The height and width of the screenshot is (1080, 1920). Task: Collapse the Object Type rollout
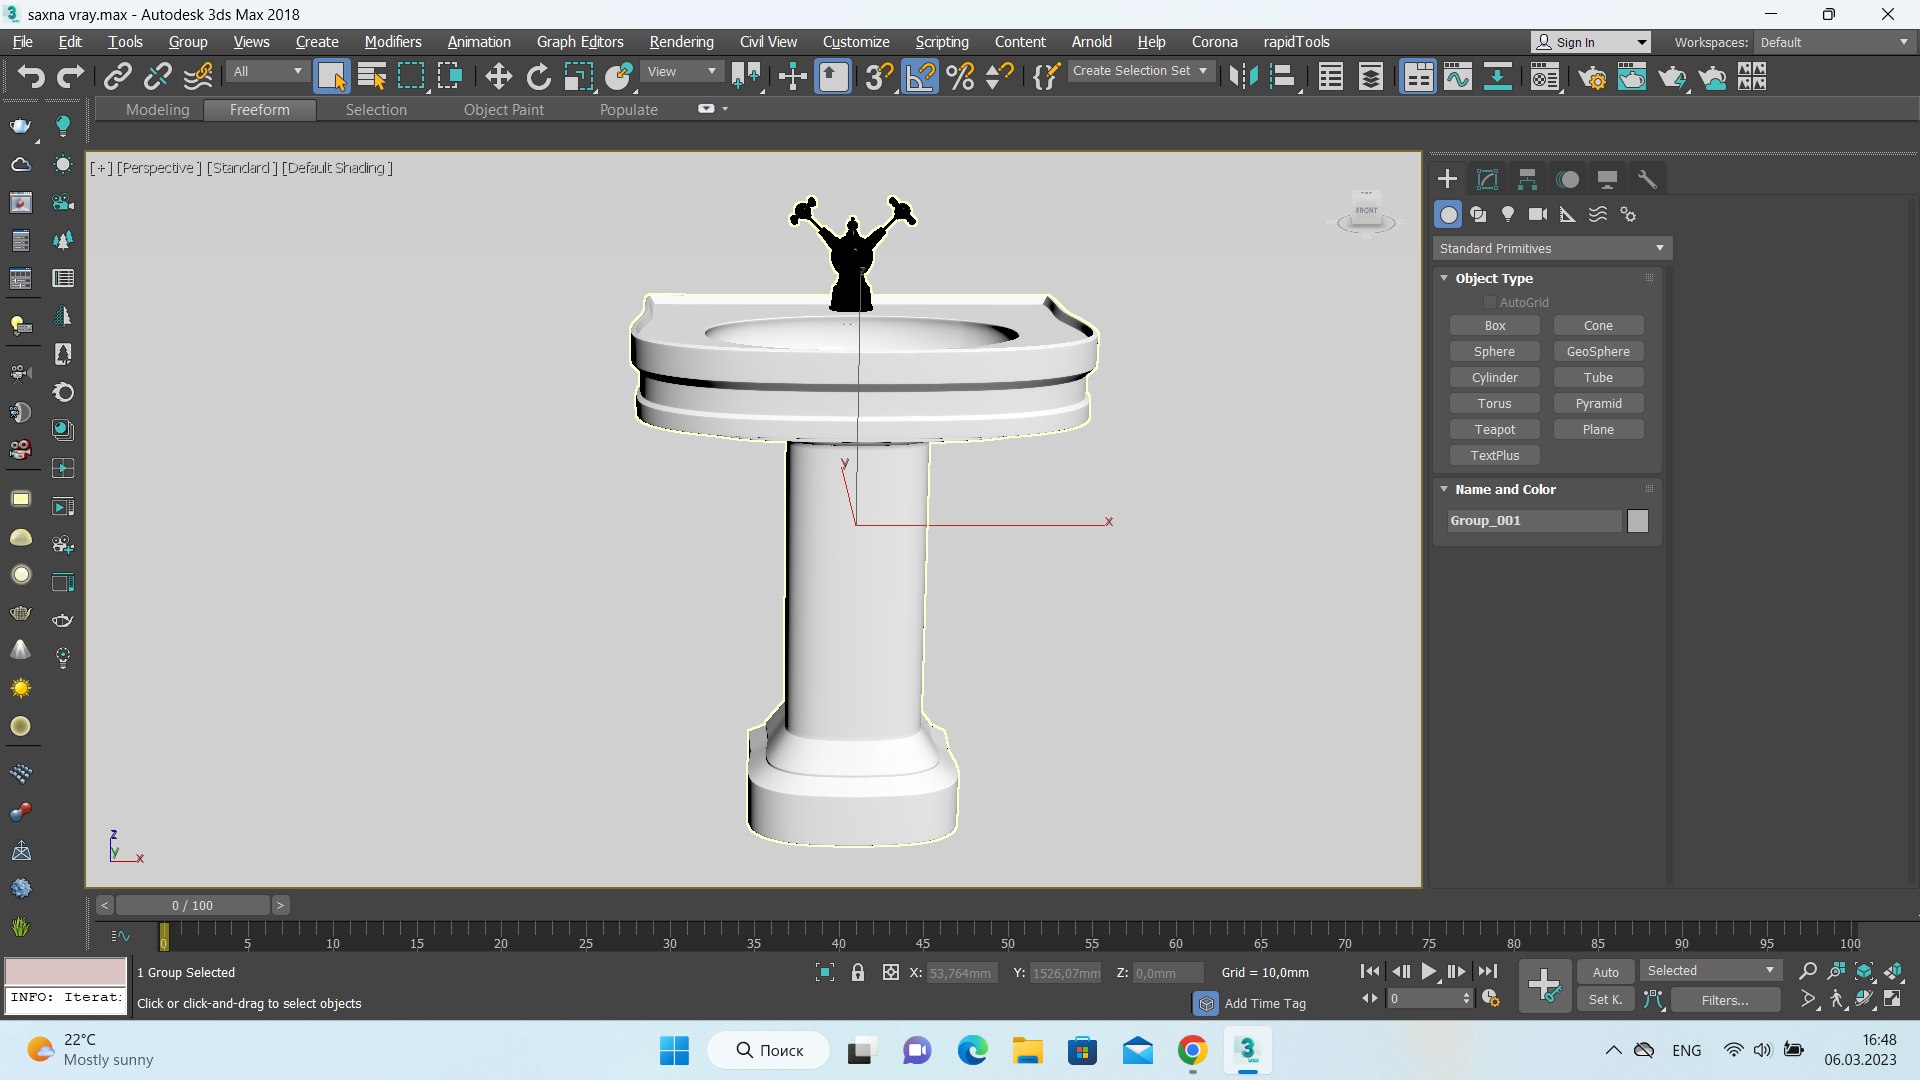point(1444,278)
